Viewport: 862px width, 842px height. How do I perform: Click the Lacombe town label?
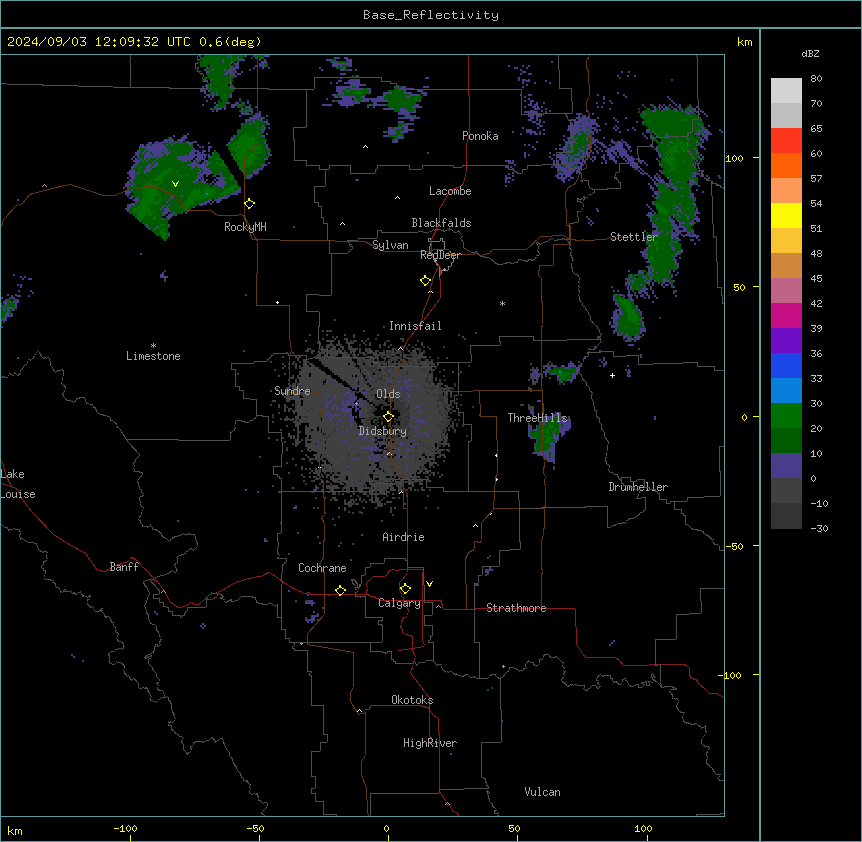coord(450,191)
